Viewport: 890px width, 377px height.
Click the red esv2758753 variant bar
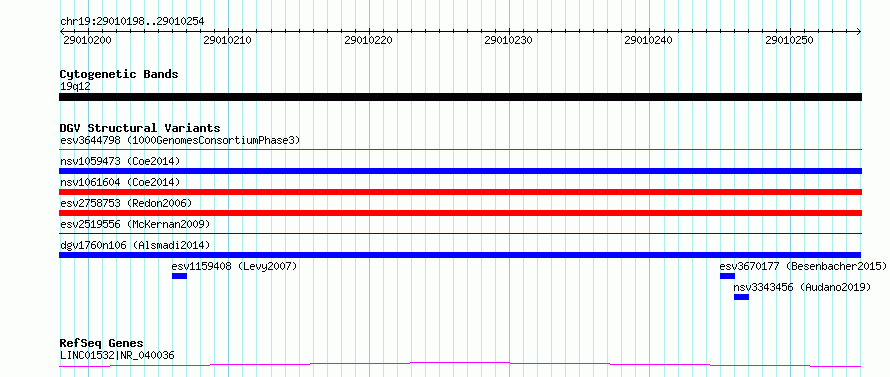[460, 213]
